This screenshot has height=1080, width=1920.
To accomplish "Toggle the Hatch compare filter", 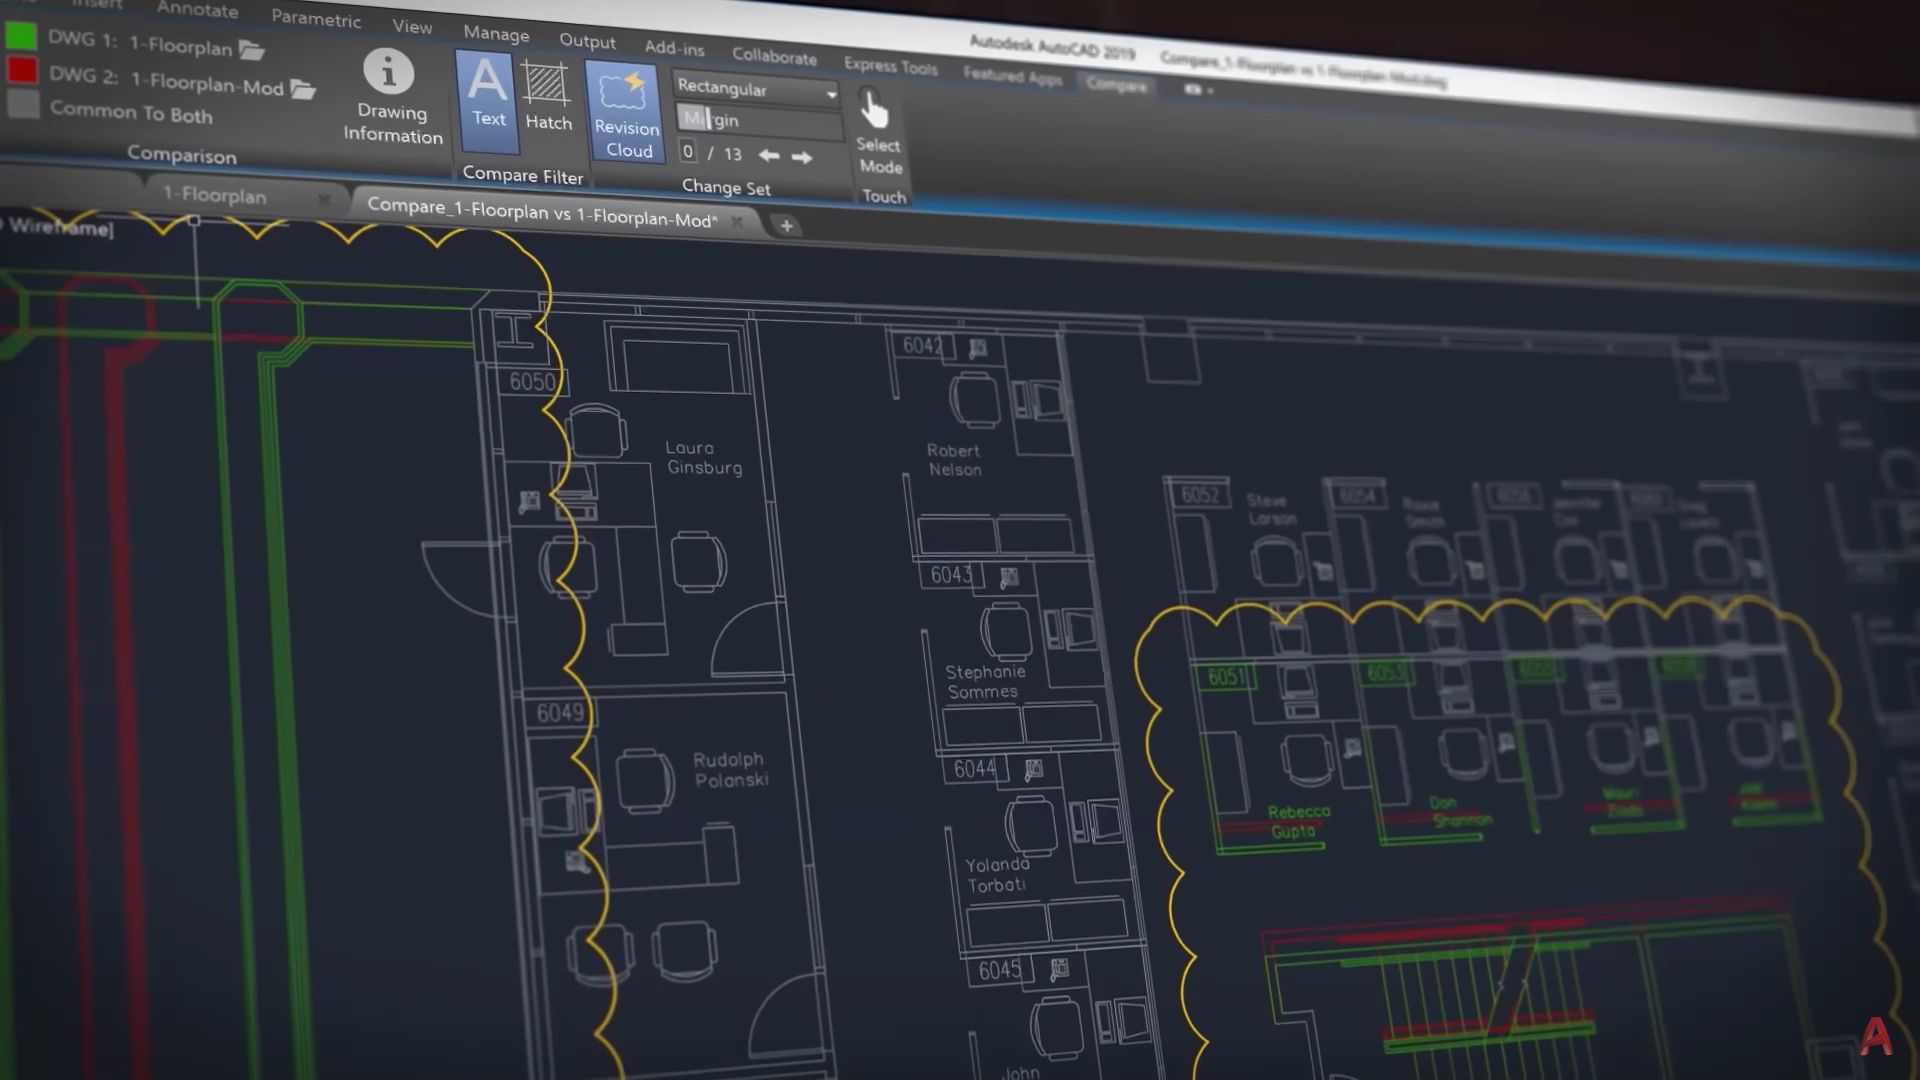I will [548, 98].
